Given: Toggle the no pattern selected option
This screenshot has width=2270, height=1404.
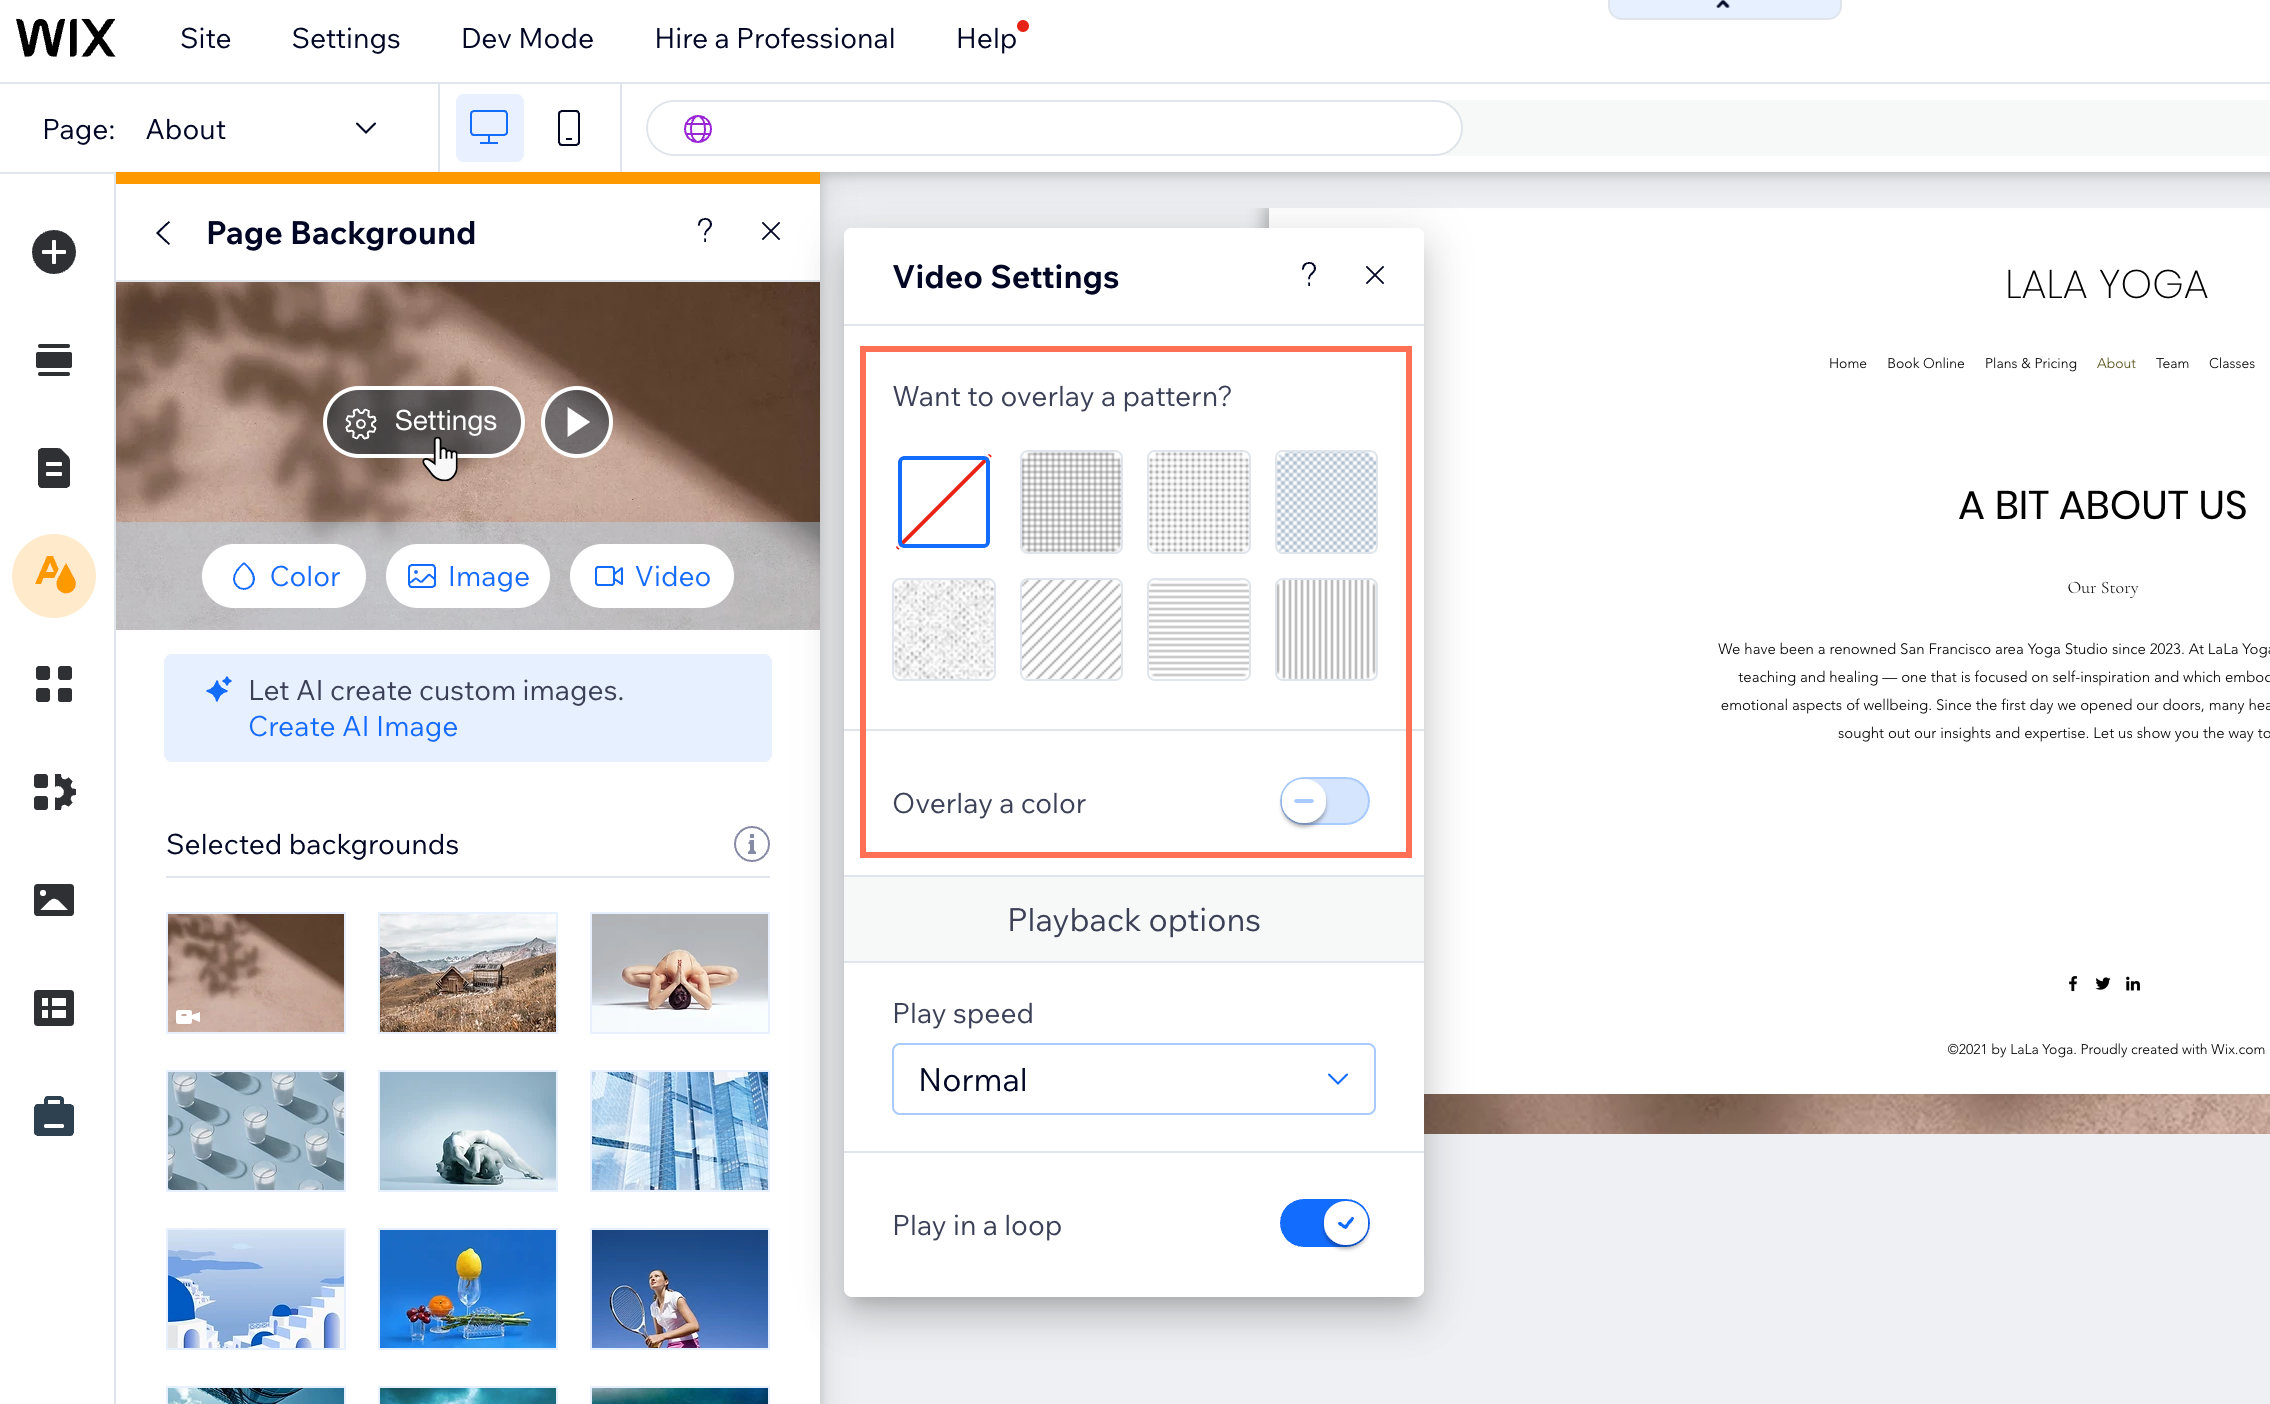Looking at the screenshot, I should 944,498.
